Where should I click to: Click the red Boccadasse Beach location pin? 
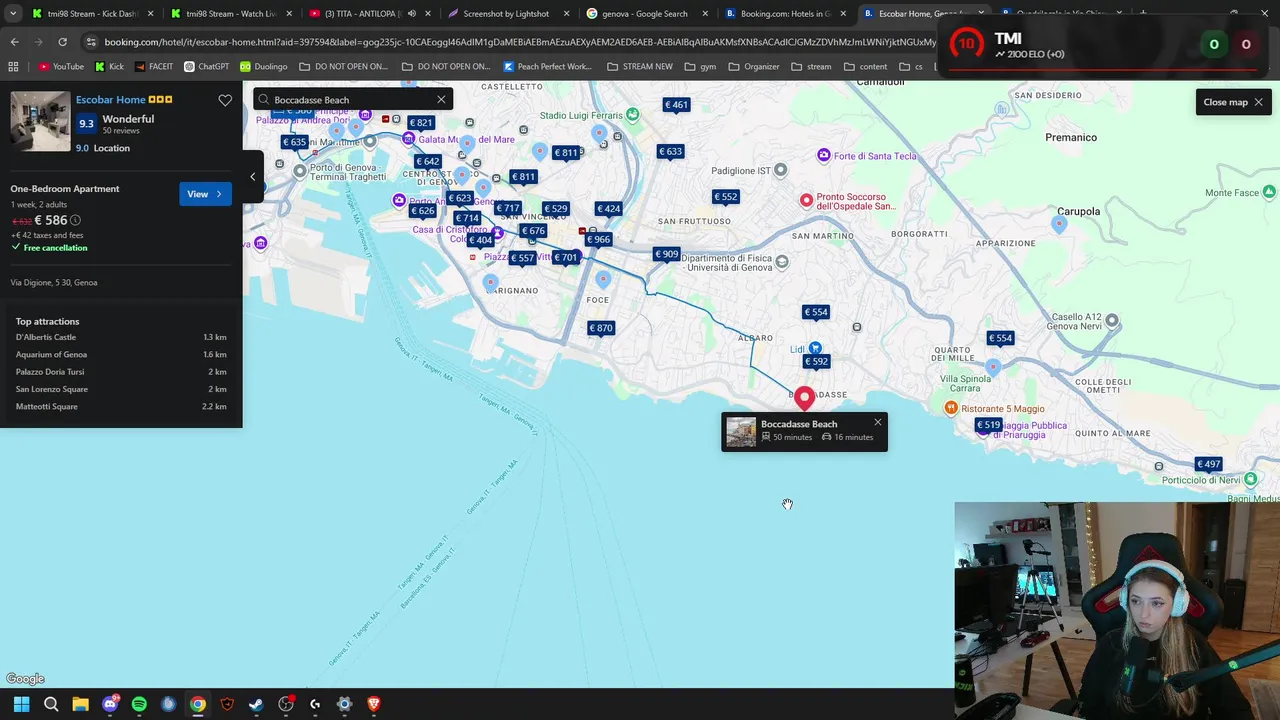click(x=805, y=399)
